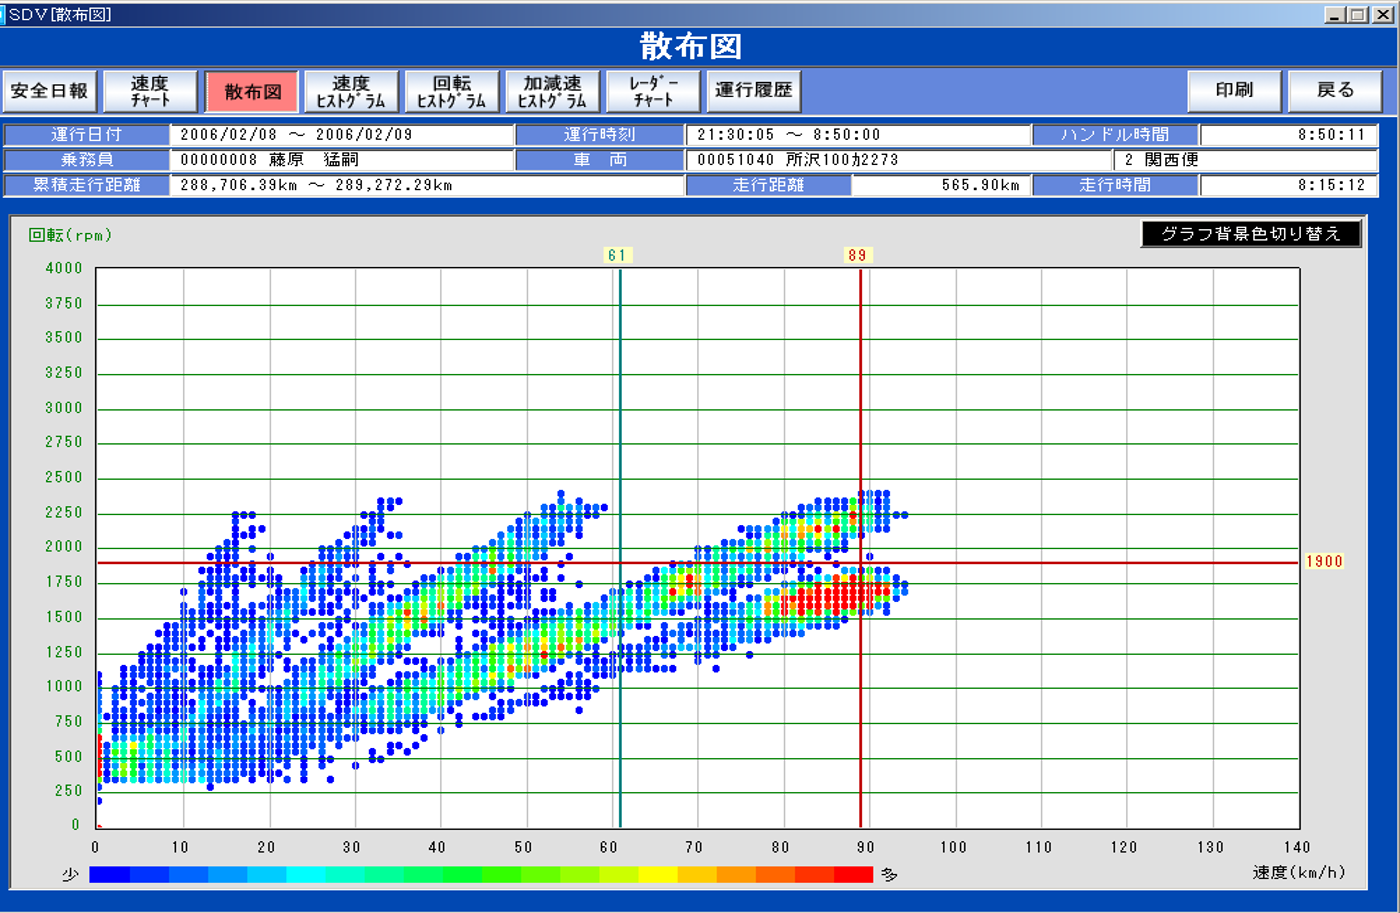Open the レーダーチャート tab

tap(653, 91)
